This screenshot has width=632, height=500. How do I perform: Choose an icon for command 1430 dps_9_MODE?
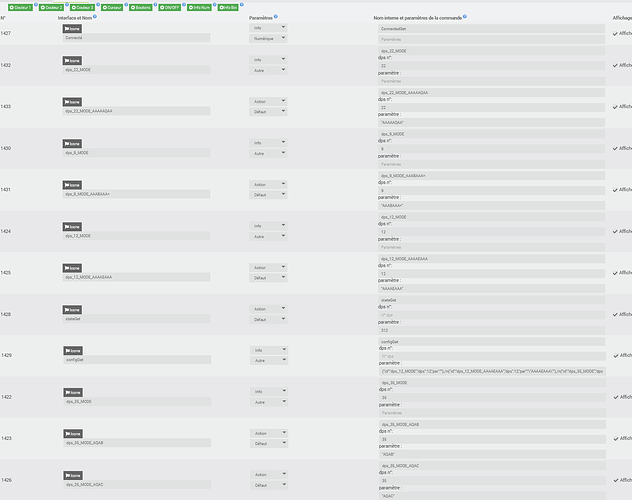(x=72, y=143)
